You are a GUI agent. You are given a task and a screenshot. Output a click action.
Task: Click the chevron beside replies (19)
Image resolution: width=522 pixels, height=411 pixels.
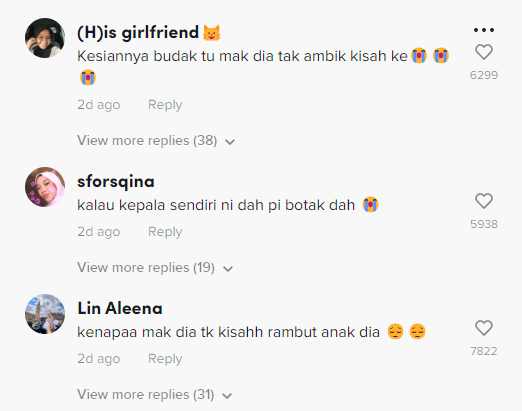[228, 269]
